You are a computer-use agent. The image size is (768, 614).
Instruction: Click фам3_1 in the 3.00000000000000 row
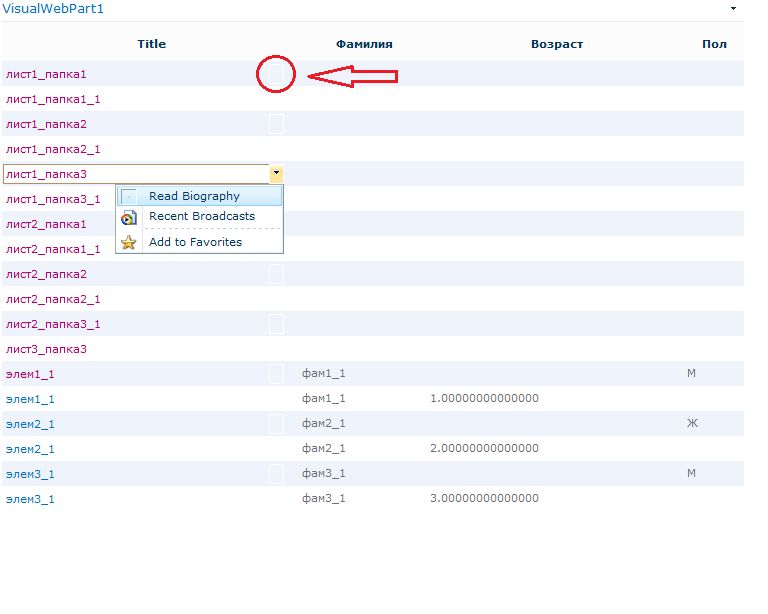pyautogui.click(x=323, y=498)
